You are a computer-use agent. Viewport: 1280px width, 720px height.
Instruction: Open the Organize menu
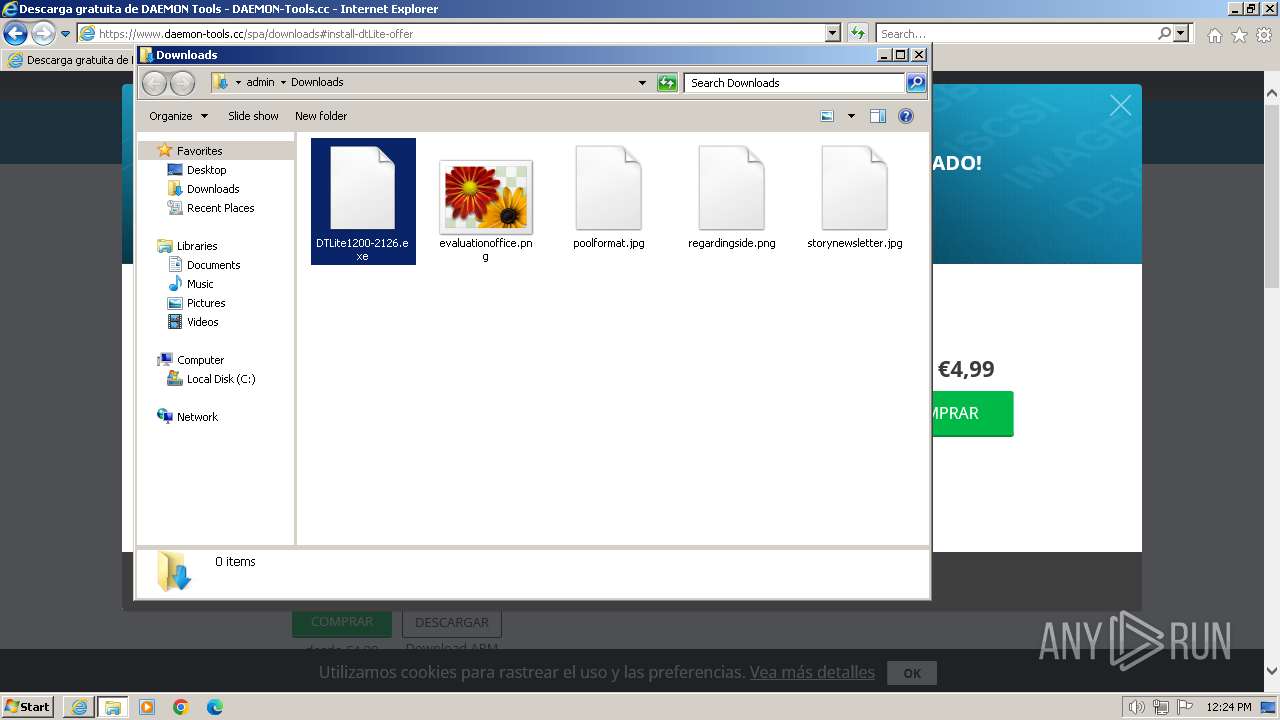[x=178, y=116]
